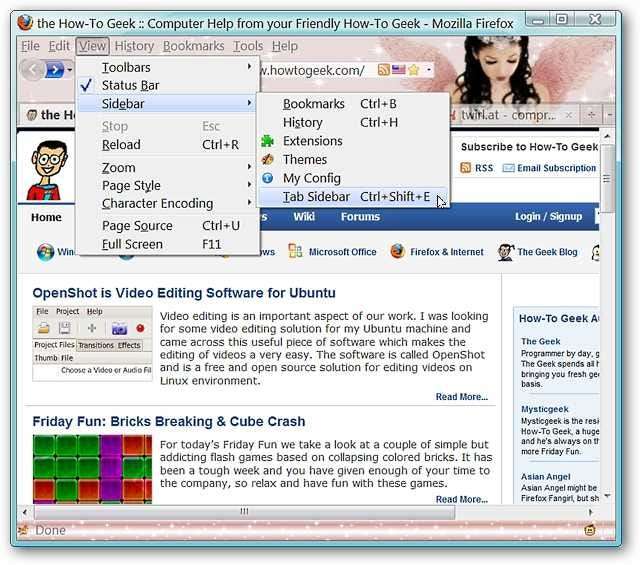The width and height of the screenshot is (640, 565).
Task: Click the Back navigation arrow
Action: (x=32, y=70)
